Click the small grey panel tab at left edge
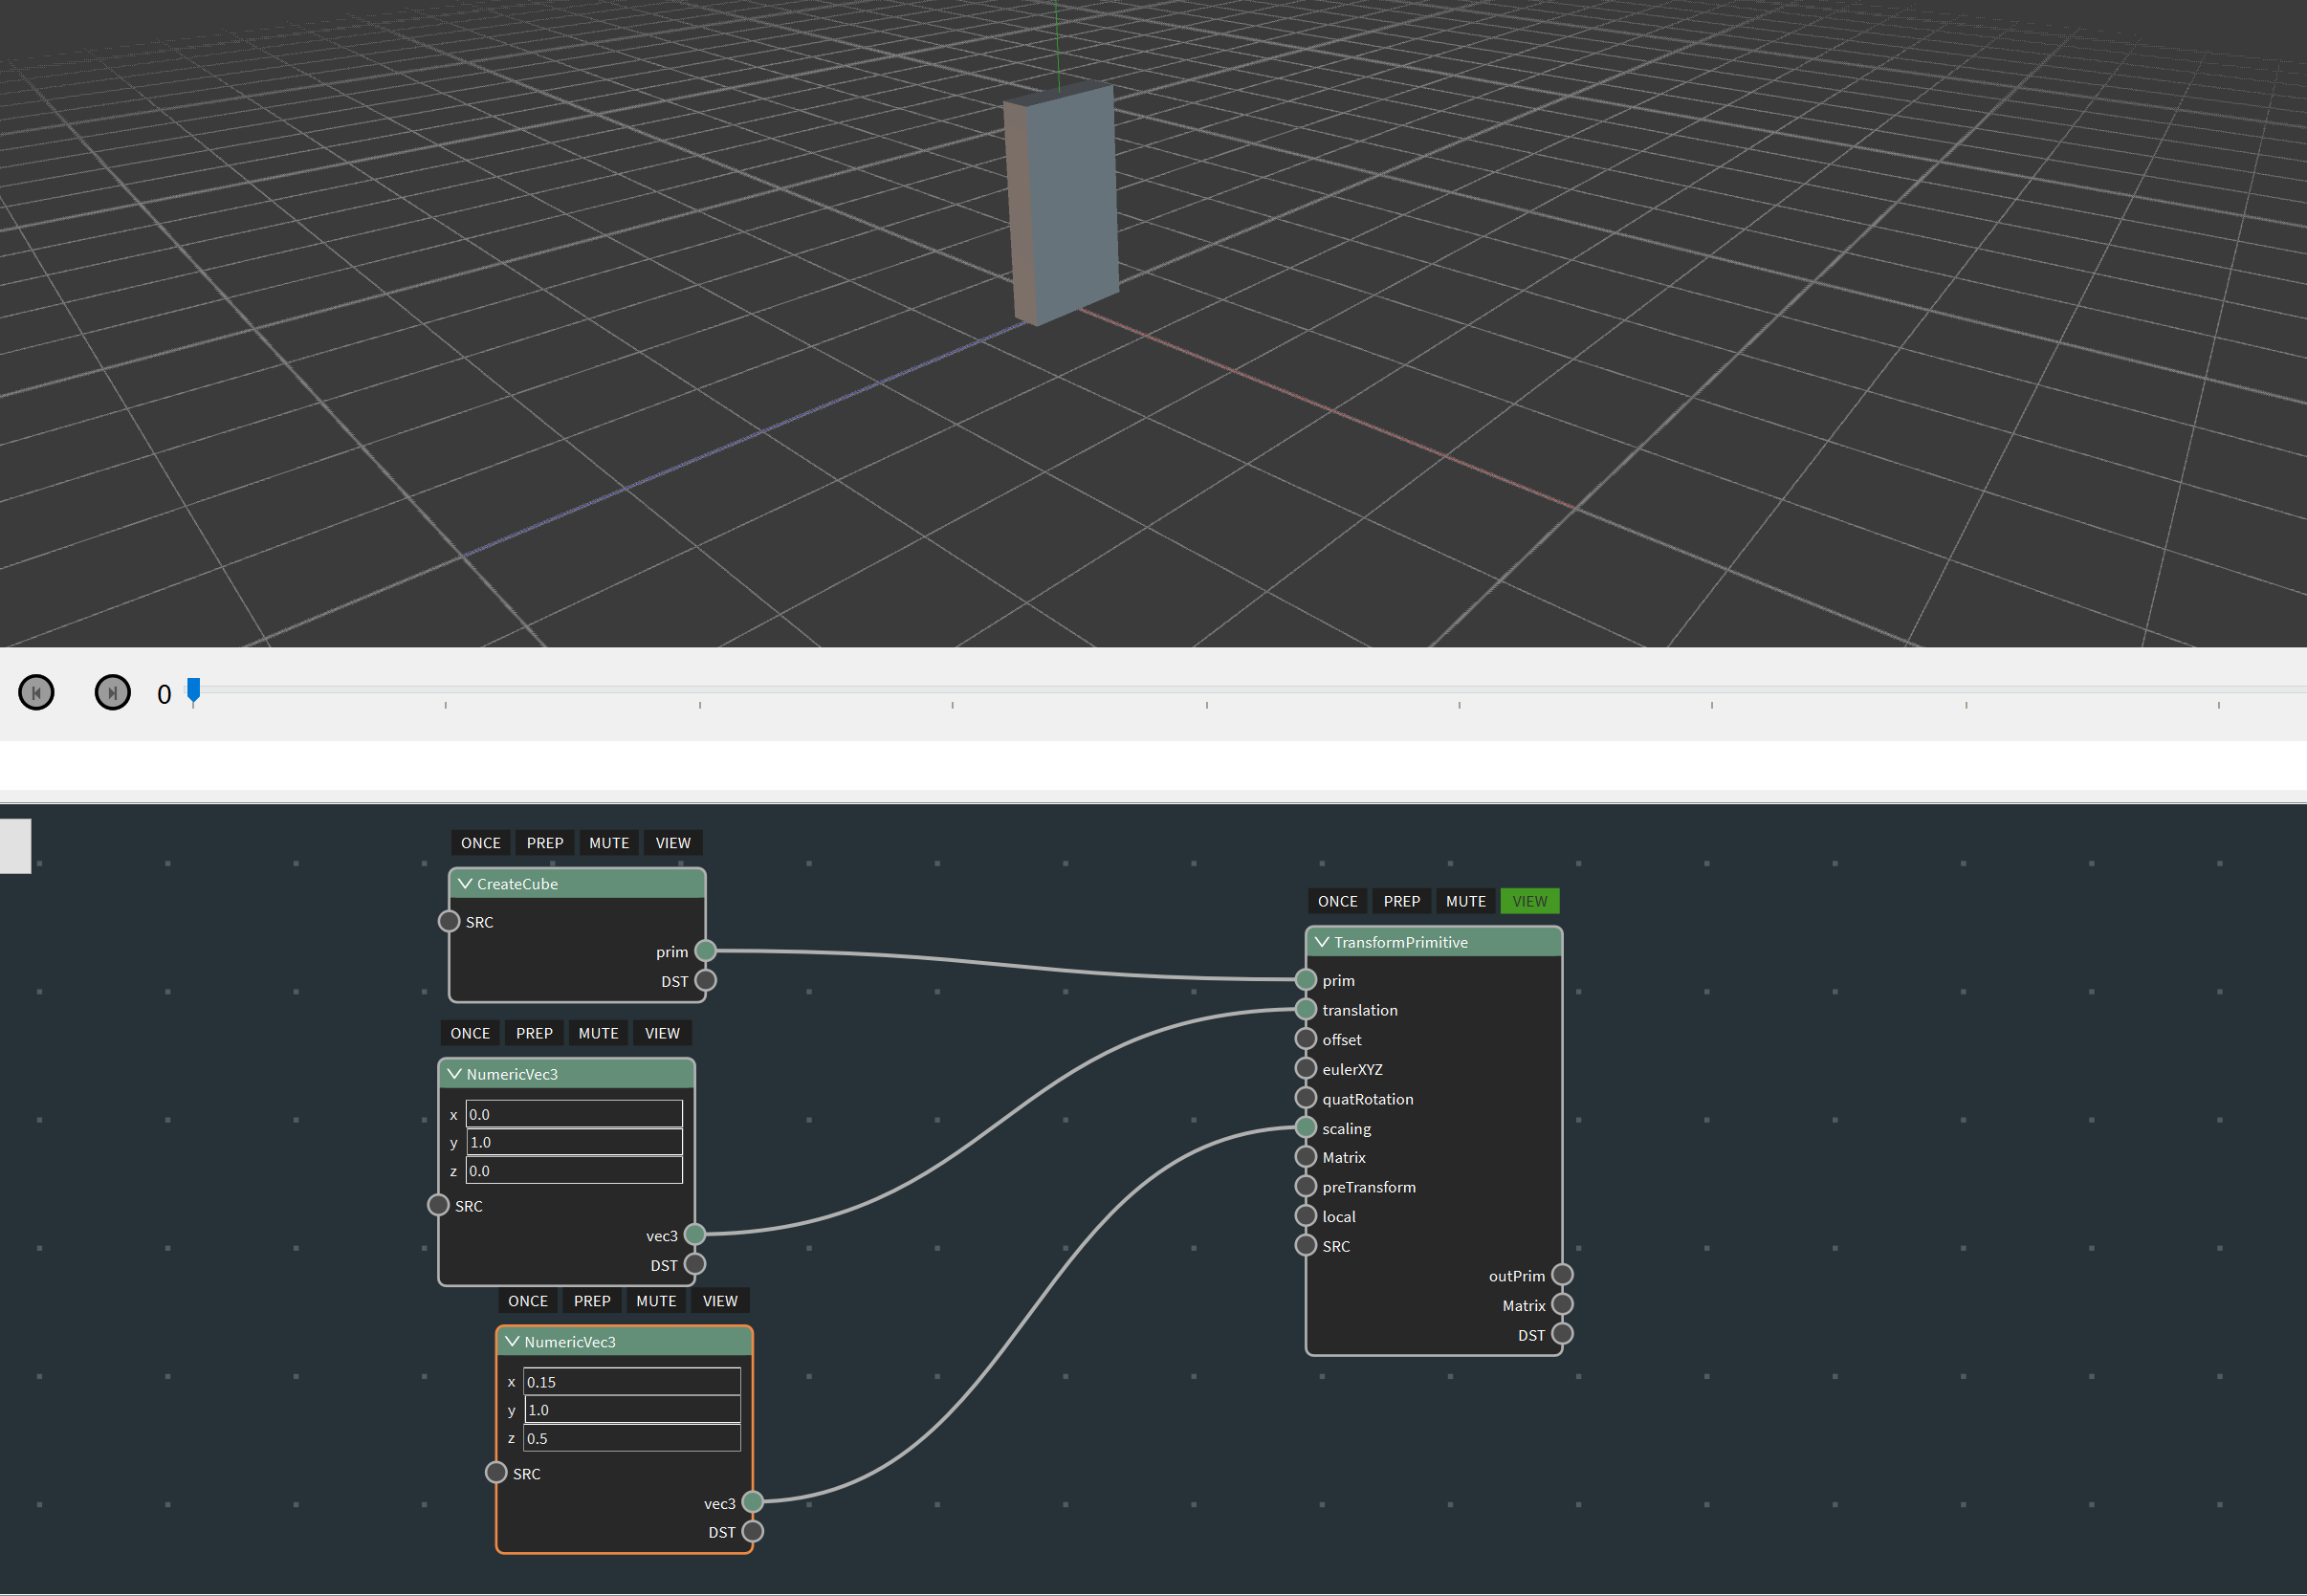 tap(15, 846)
